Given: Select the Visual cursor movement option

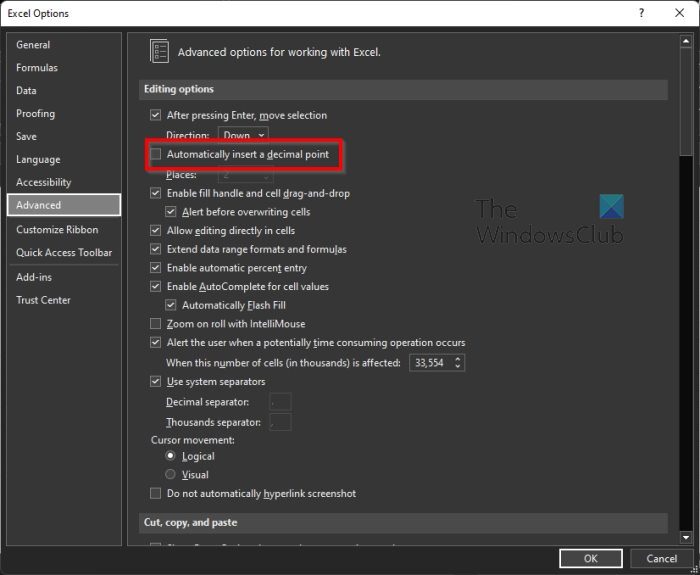Looking at the screenshot, I should click(x=170, y=474).
